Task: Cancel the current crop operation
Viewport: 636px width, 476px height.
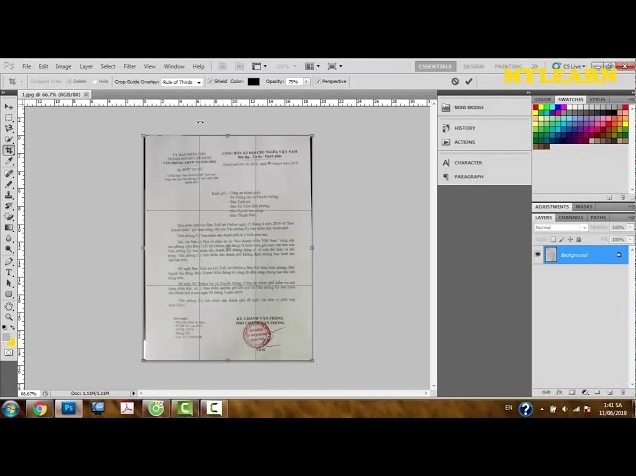Action: [455, 81]
